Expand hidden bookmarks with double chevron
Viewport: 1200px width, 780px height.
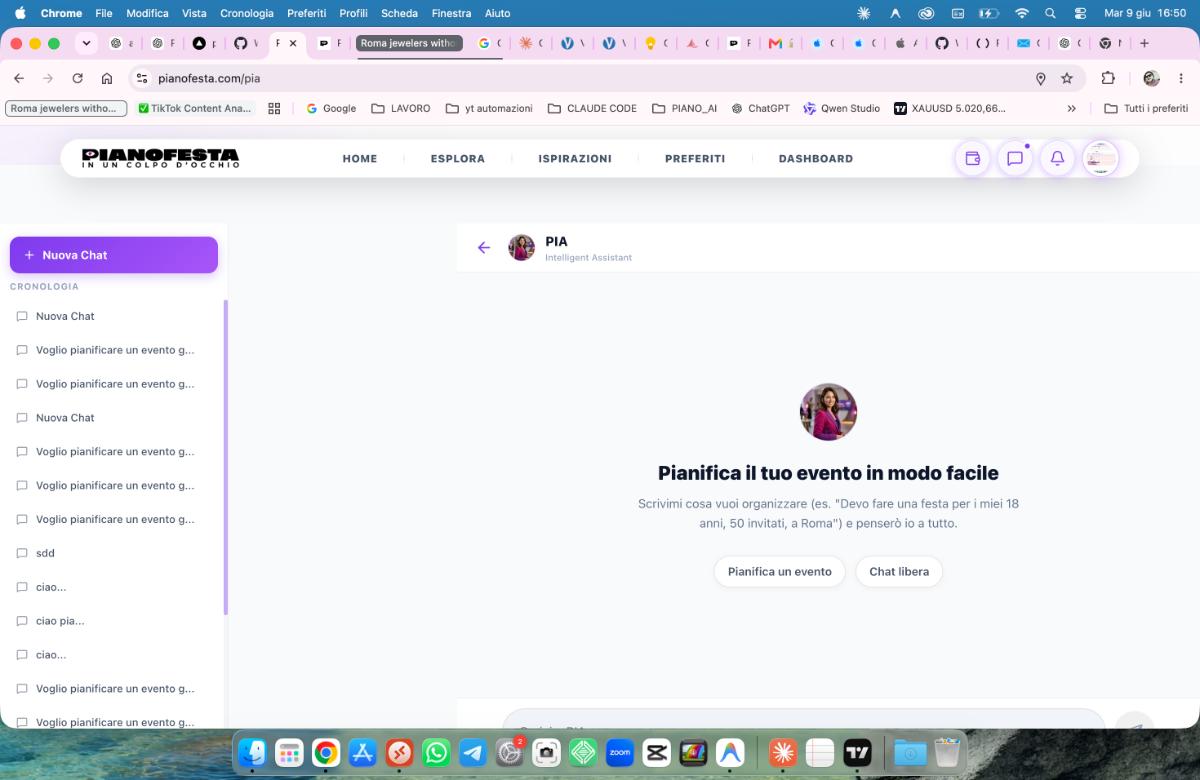coord(1071,108)
